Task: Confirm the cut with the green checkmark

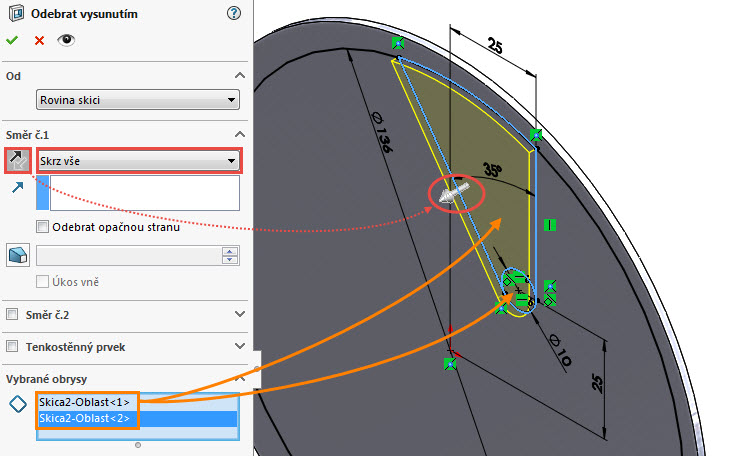Action: pyautogui.click(x=12, y=40)
